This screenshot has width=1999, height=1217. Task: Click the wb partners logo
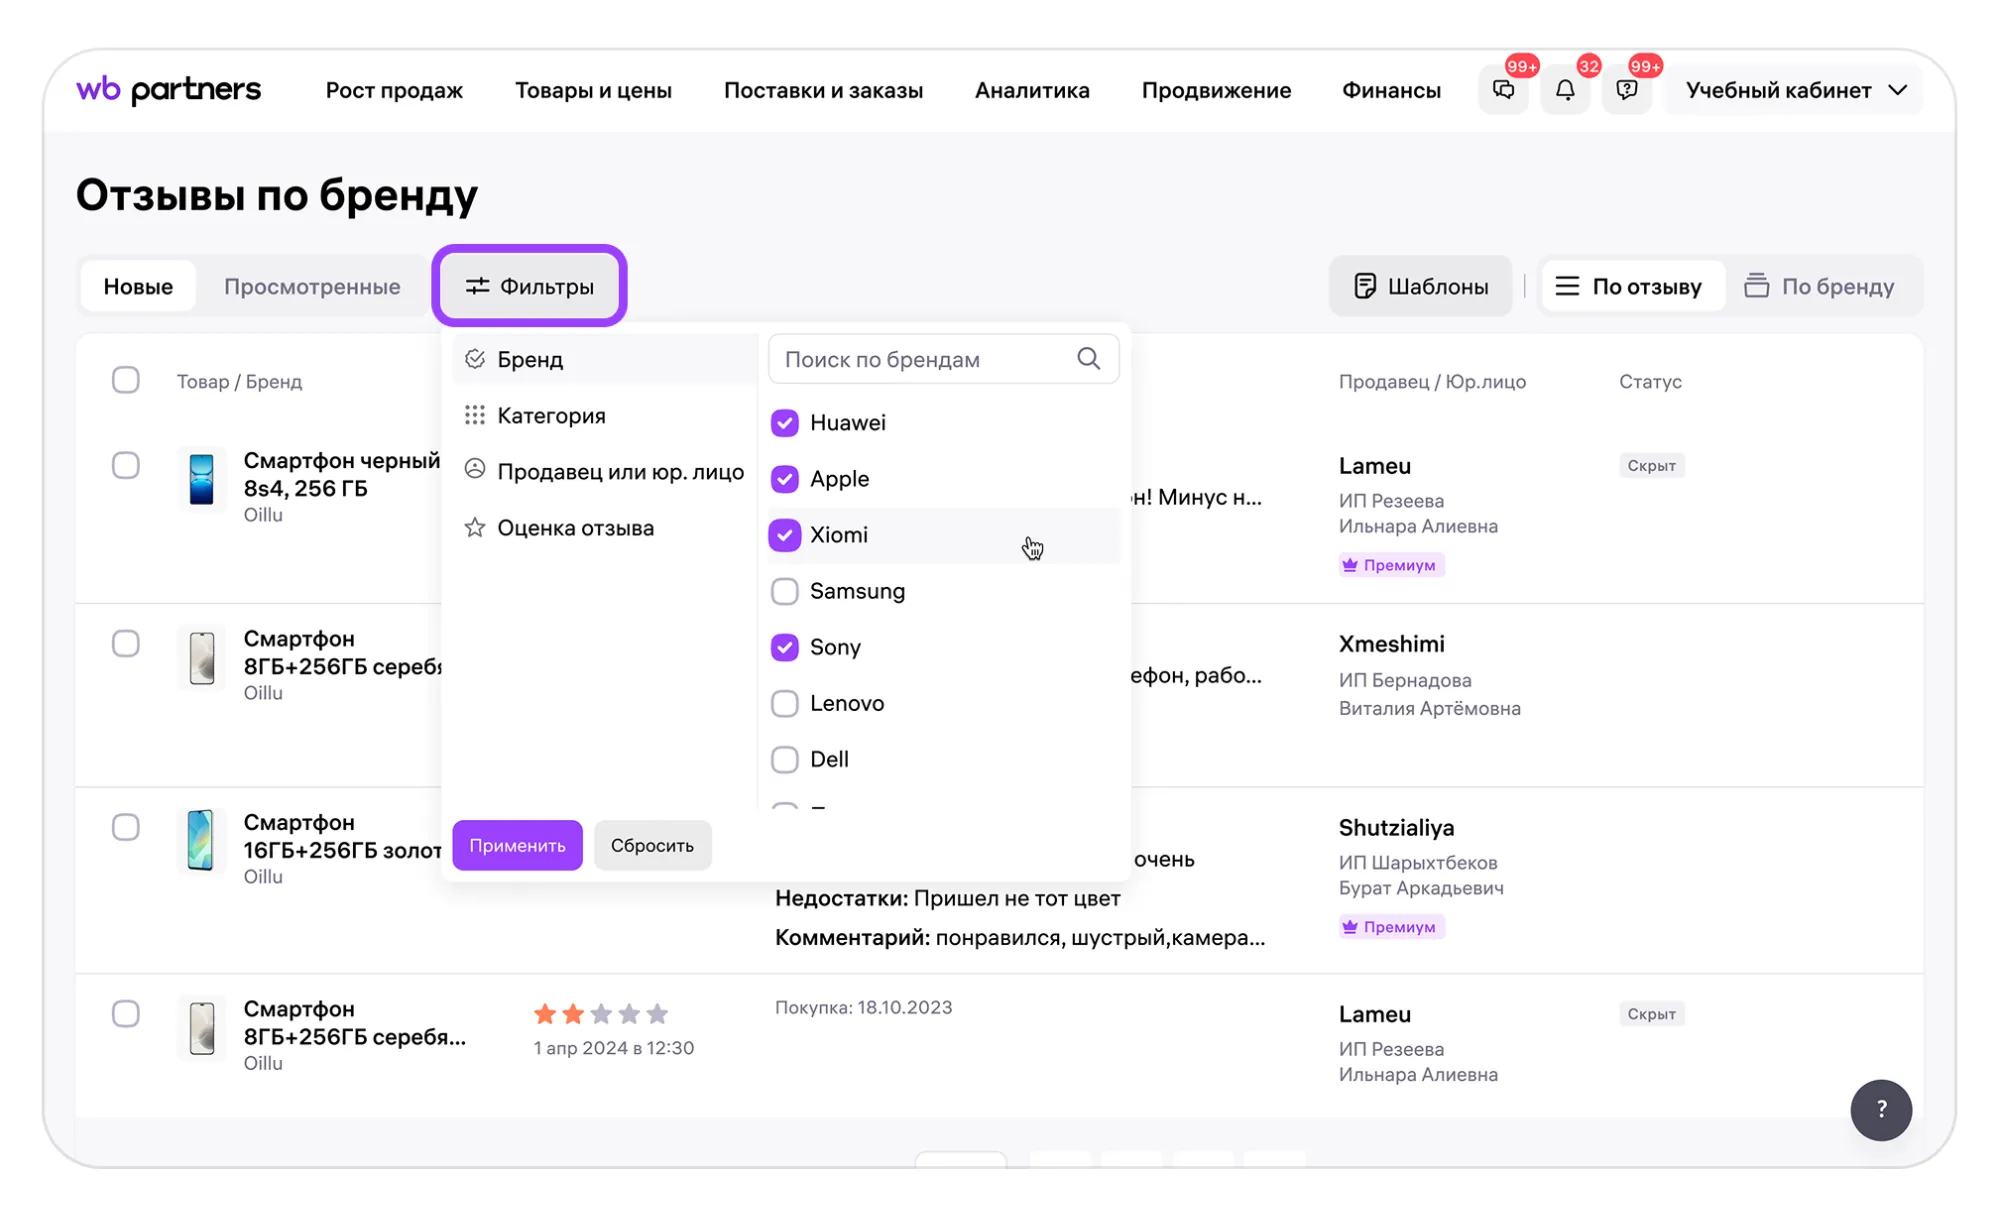(x=169, y=89)
